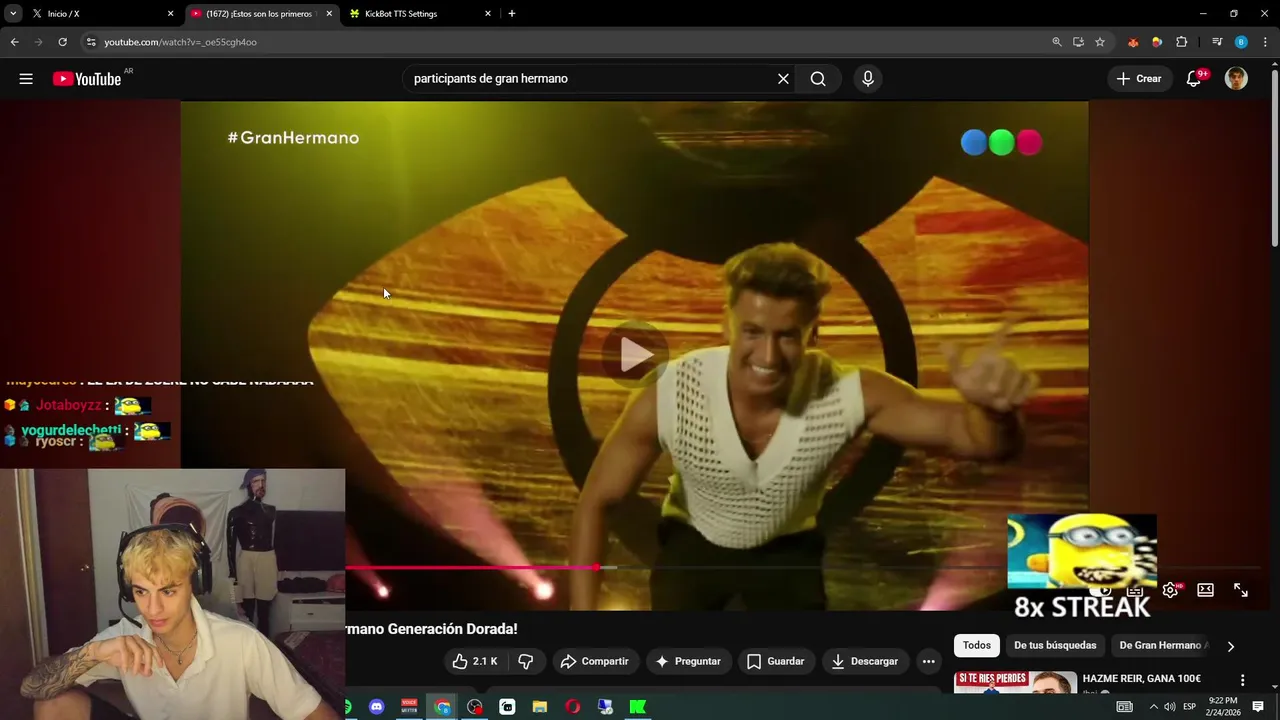1280x720 pixels.
Task: Save video with Guardar
Action: [x=776, y=661]
